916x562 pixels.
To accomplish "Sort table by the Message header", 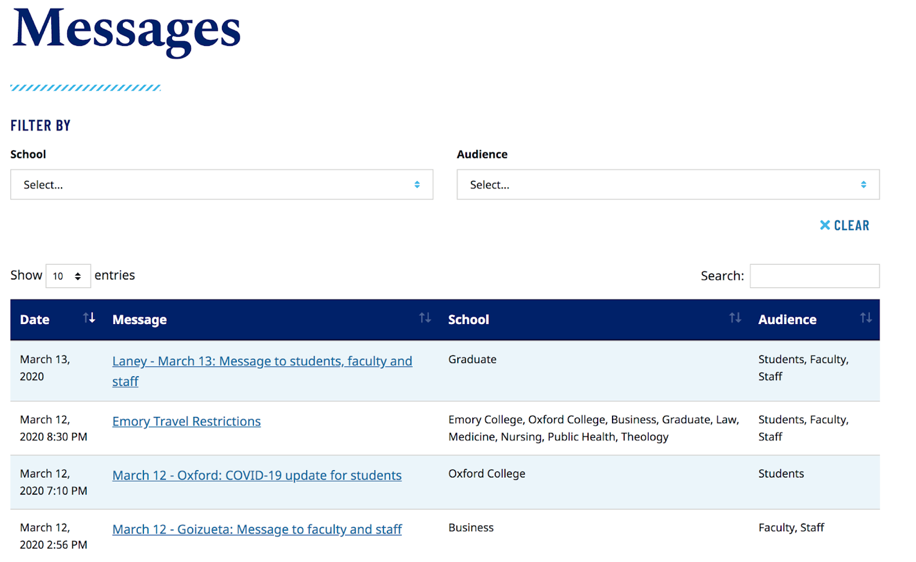I will click(x=140, y=320).
